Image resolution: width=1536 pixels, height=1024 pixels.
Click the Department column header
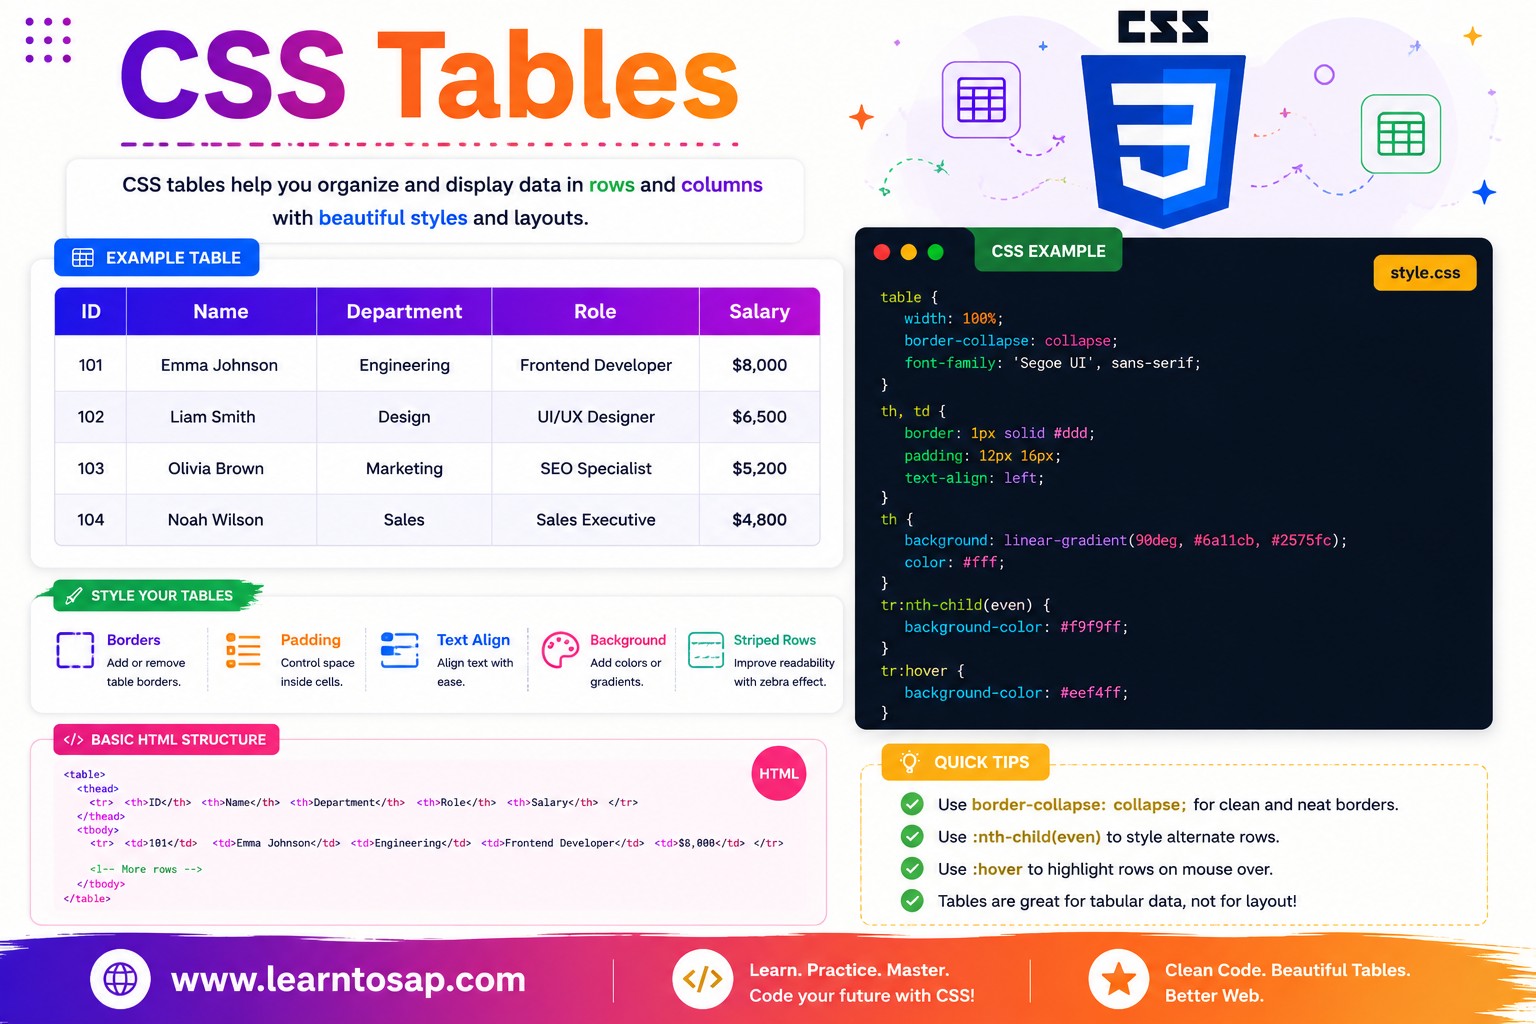404,312
